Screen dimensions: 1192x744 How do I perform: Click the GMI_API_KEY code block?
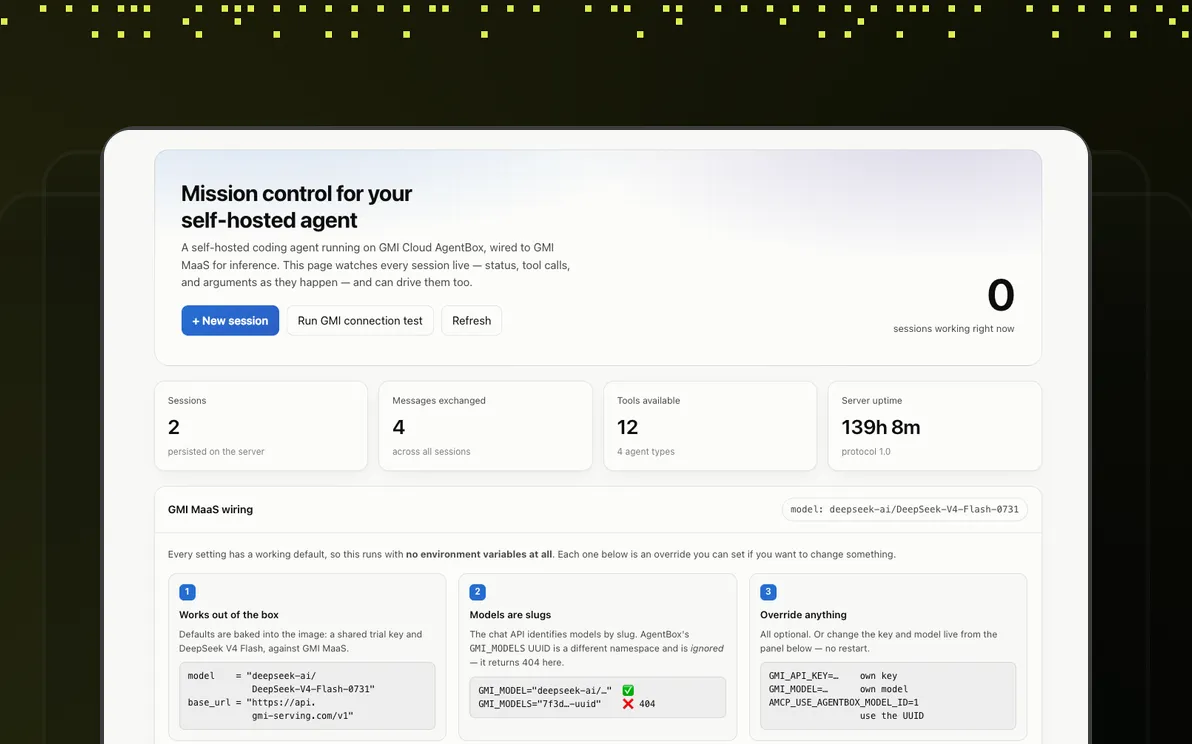point(888,695)
